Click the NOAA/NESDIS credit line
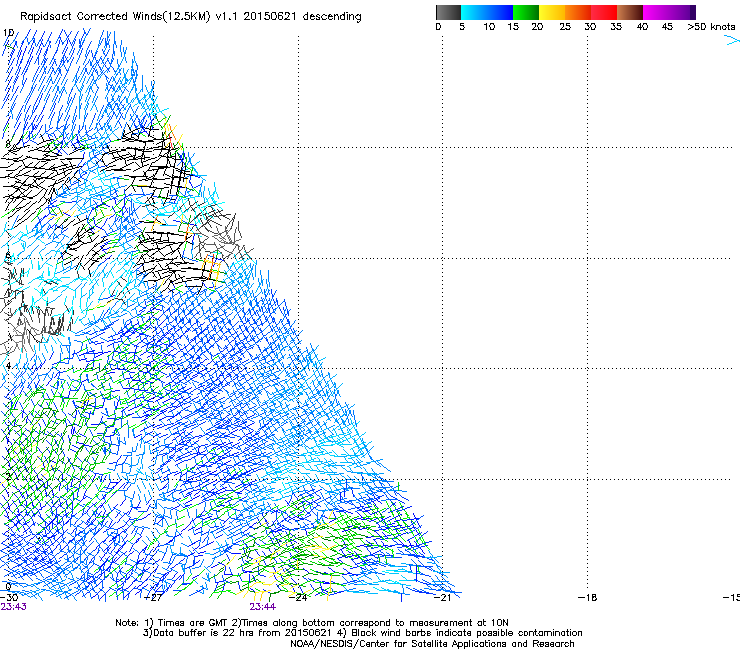The image size is (740, 650). click(432, 643)
